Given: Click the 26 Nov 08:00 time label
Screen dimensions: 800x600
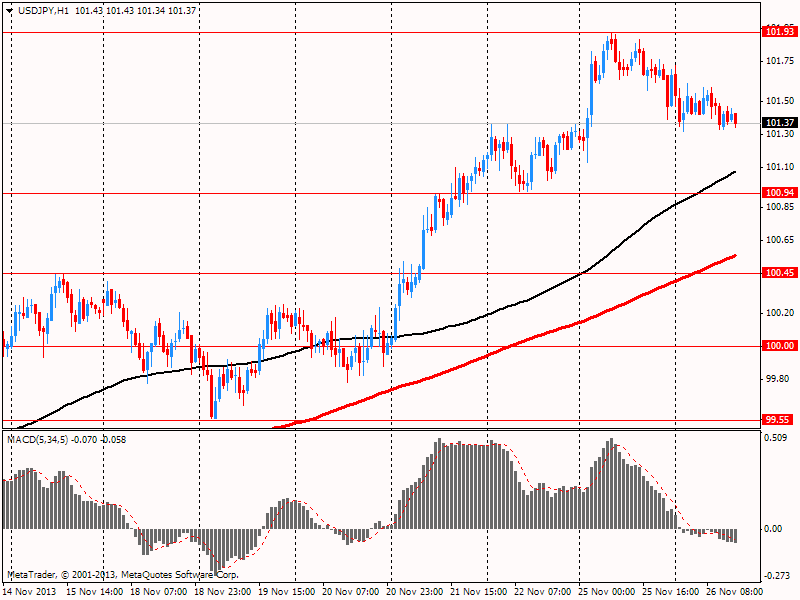Looking at the screenshot, I should [x=735, y=592].
